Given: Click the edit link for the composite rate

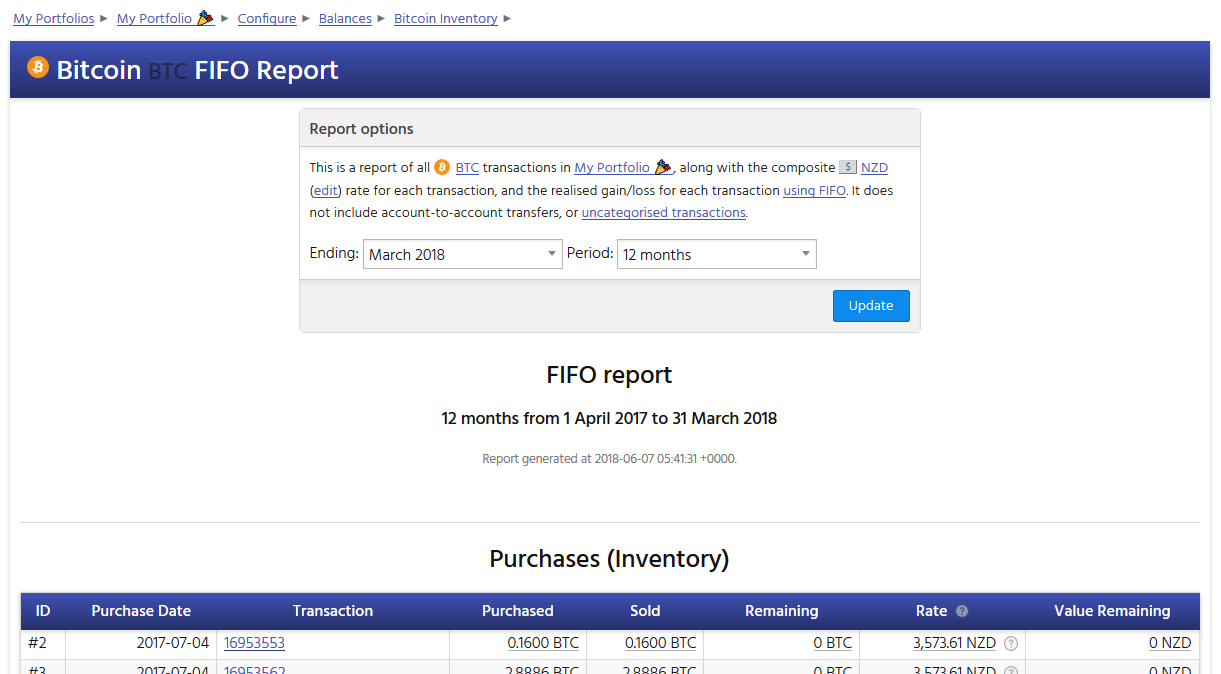Looking at the screenshot, I should pyautogui.click(x=326, y=190).
